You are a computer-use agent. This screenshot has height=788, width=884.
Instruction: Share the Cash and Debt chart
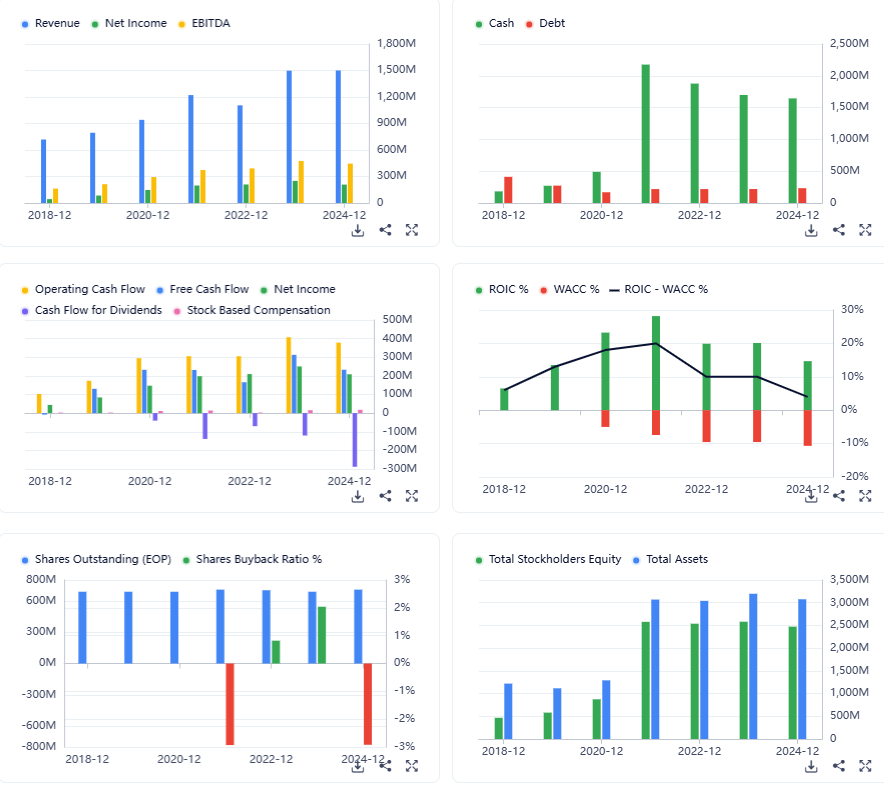coord(839,230)
